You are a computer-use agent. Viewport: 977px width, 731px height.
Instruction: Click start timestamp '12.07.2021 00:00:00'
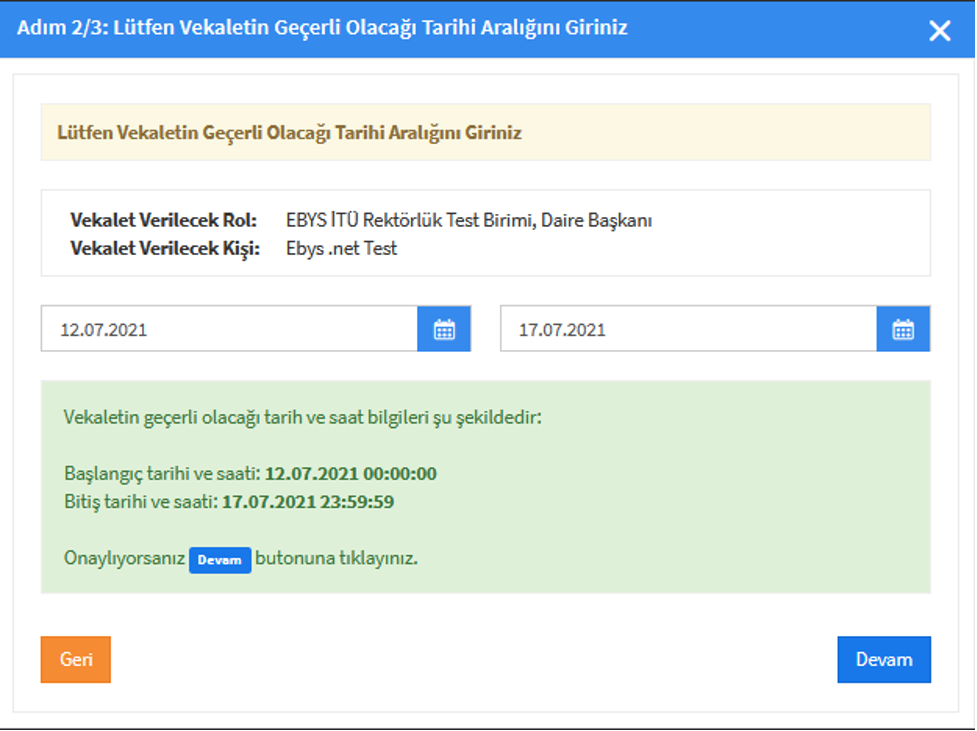[x=351, y=474]
